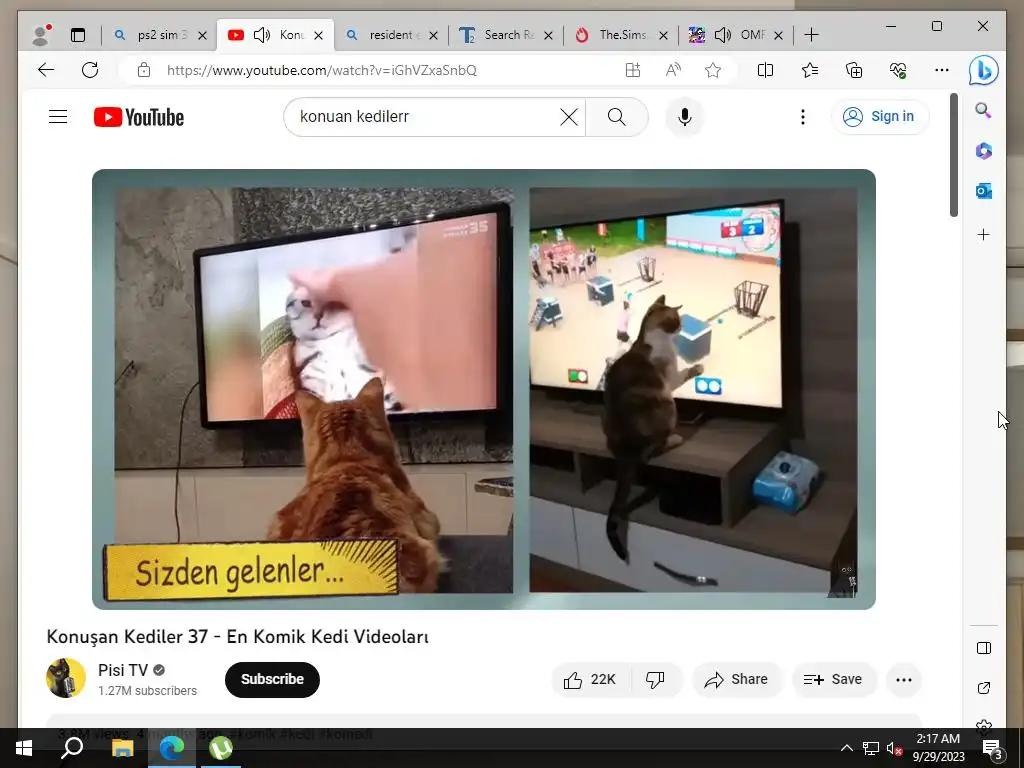Like the video with 22K likes
This screenshot has height=768, width=1024.
(591, 679)
